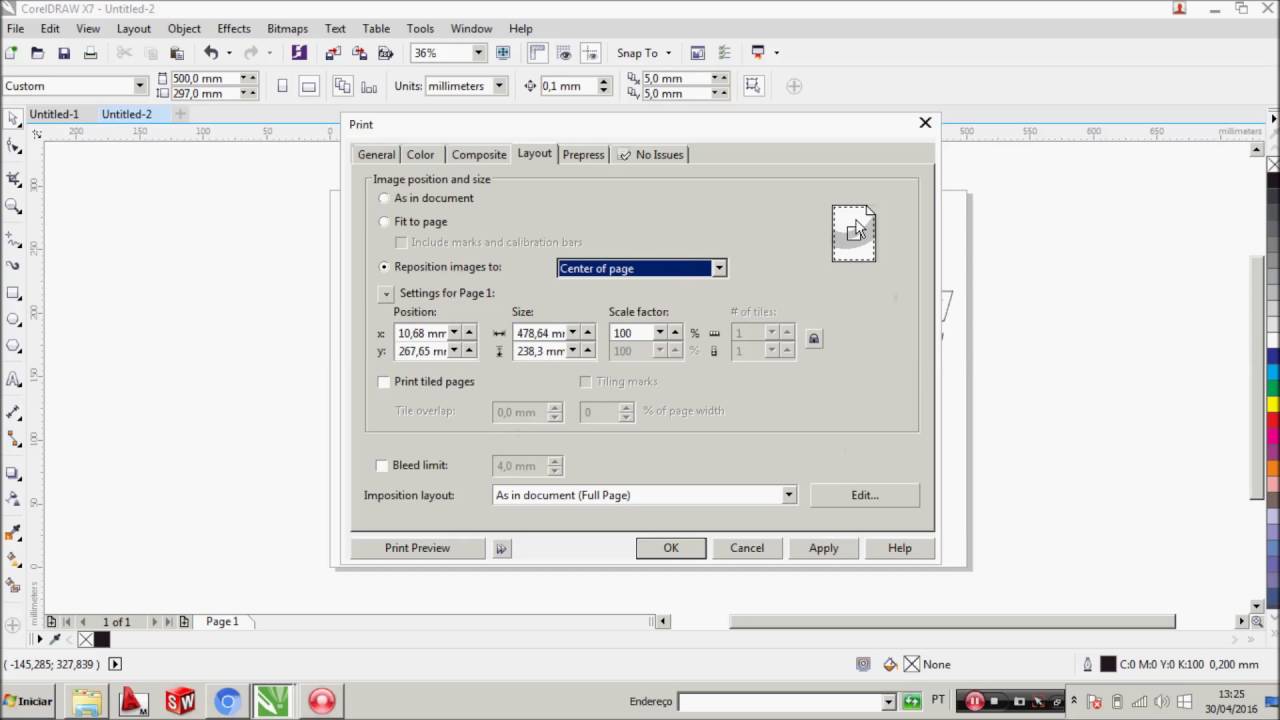Select the Zoom tool in toolbox
This screenshot has height=720, width=1280.
click(13, 206)
